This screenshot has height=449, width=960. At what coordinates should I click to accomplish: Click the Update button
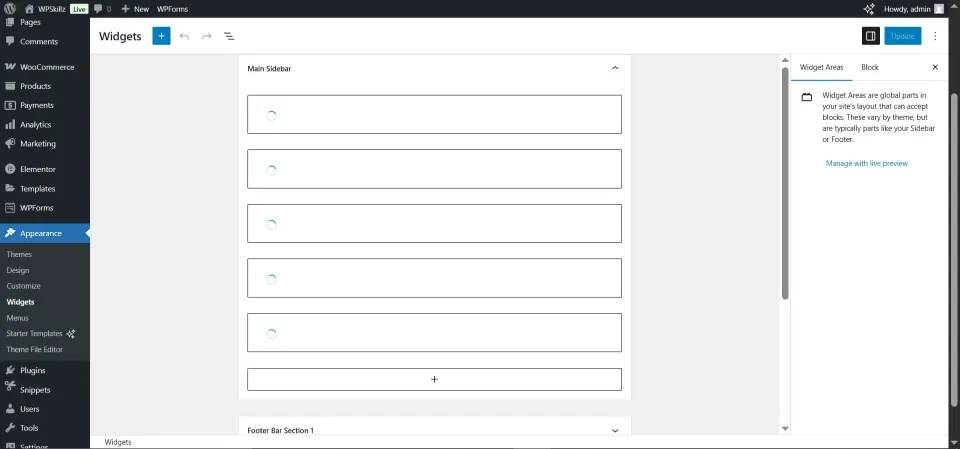point(902,36)
